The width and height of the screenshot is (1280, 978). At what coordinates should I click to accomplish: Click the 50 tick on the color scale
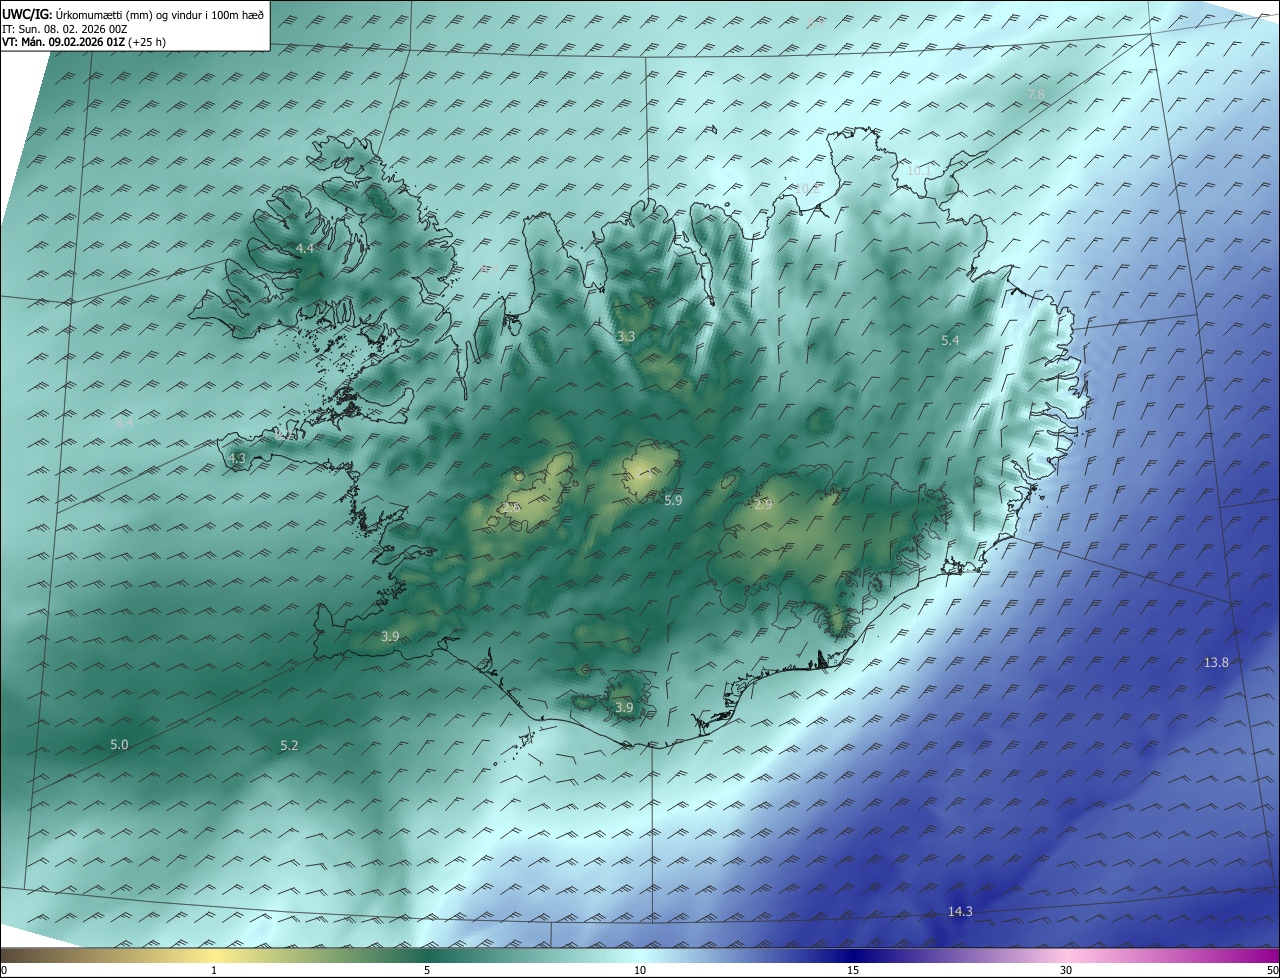(1272, 970)
